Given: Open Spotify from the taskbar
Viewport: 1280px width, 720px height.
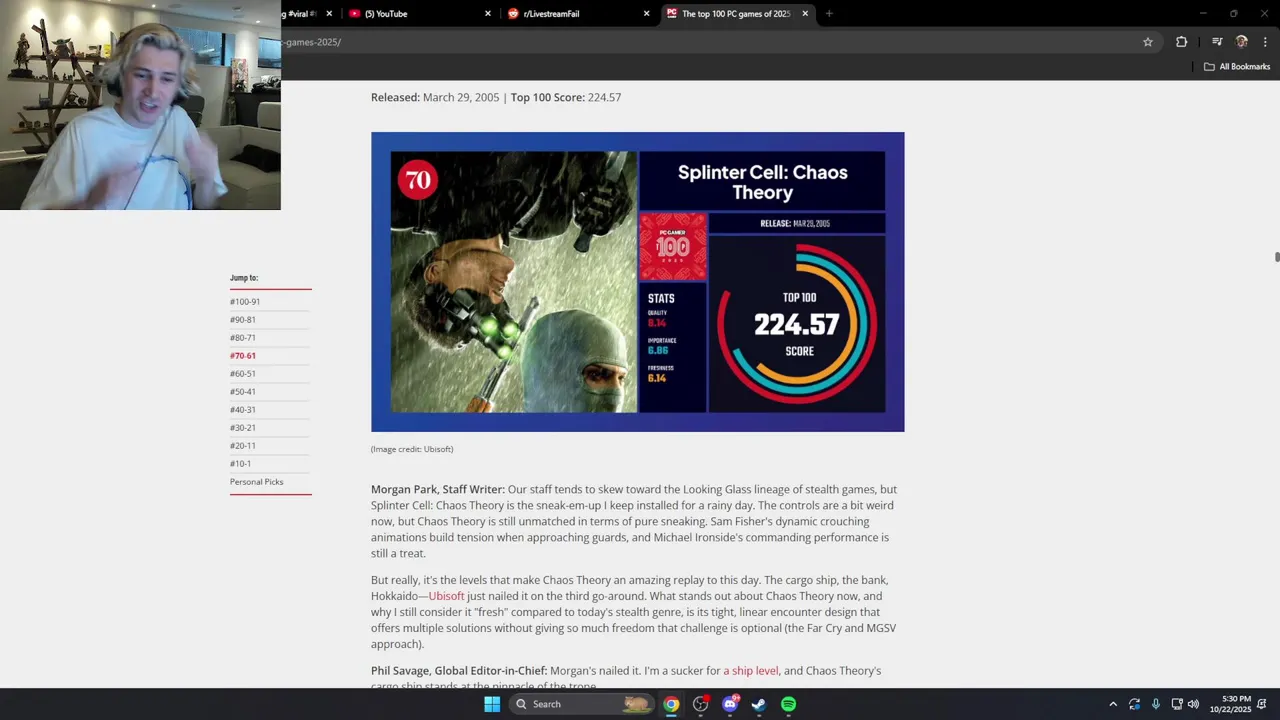Looking at the screenshot, I should click(789, 704).
